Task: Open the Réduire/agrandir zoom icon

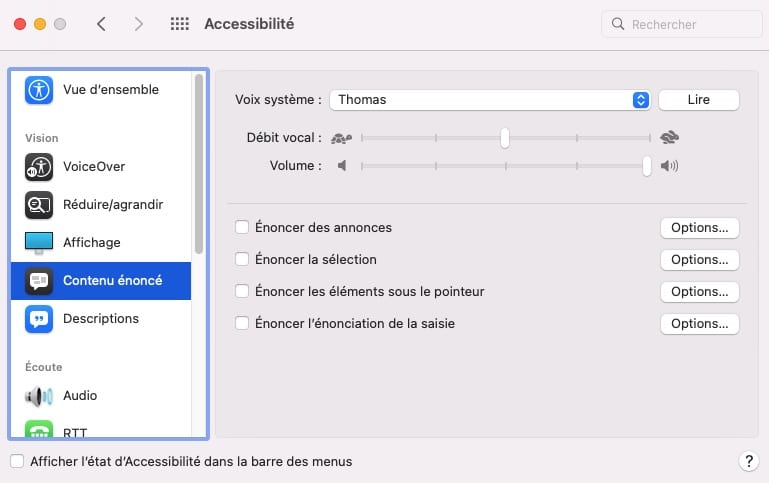Action: pos(39,205)
